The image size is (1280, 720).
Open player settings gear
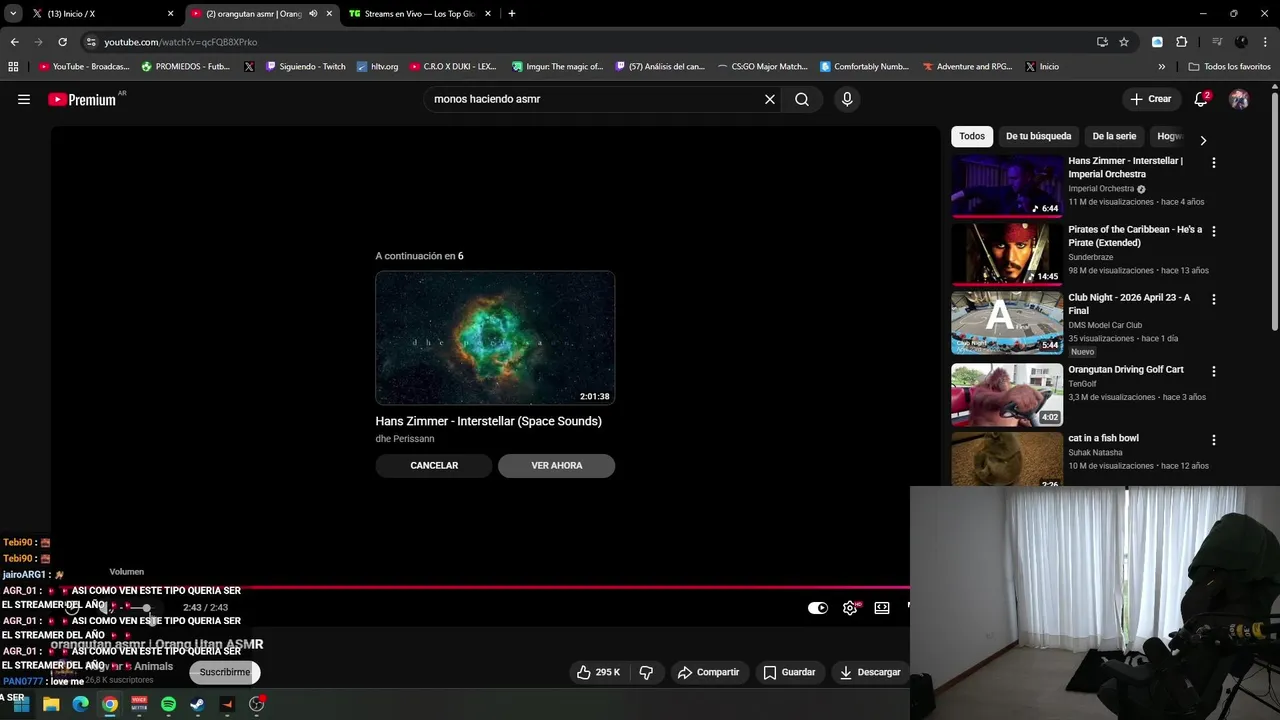point(850,607)
